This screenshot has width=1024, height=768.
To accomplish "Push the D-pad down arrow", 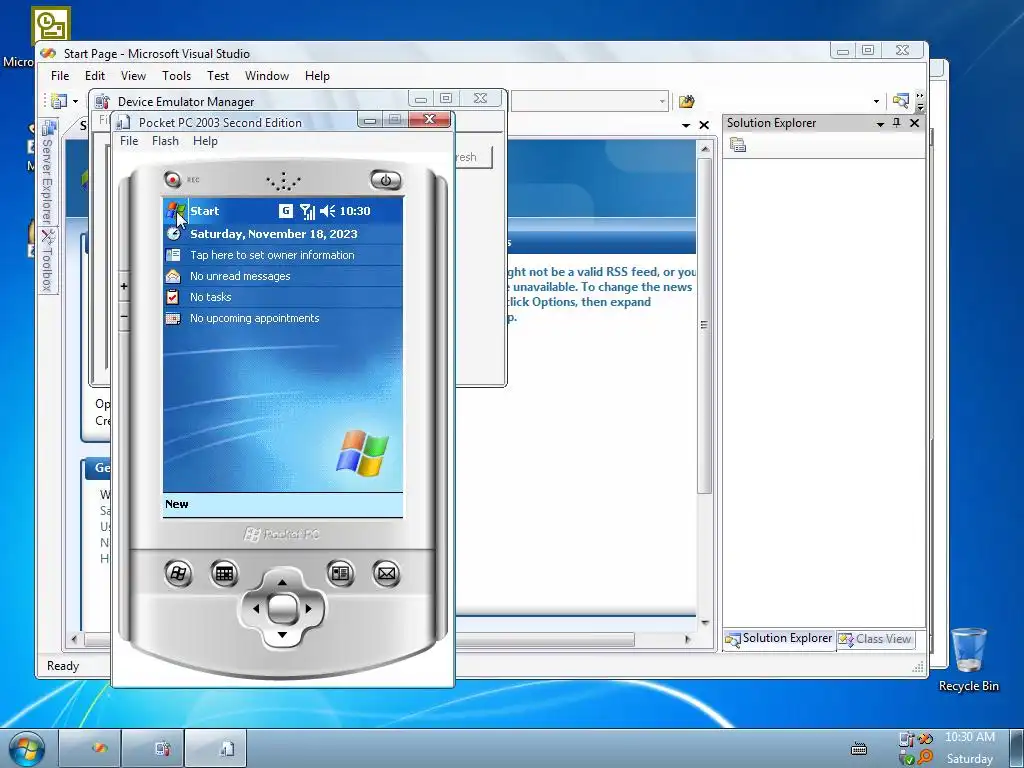I will tap(282, 635).
